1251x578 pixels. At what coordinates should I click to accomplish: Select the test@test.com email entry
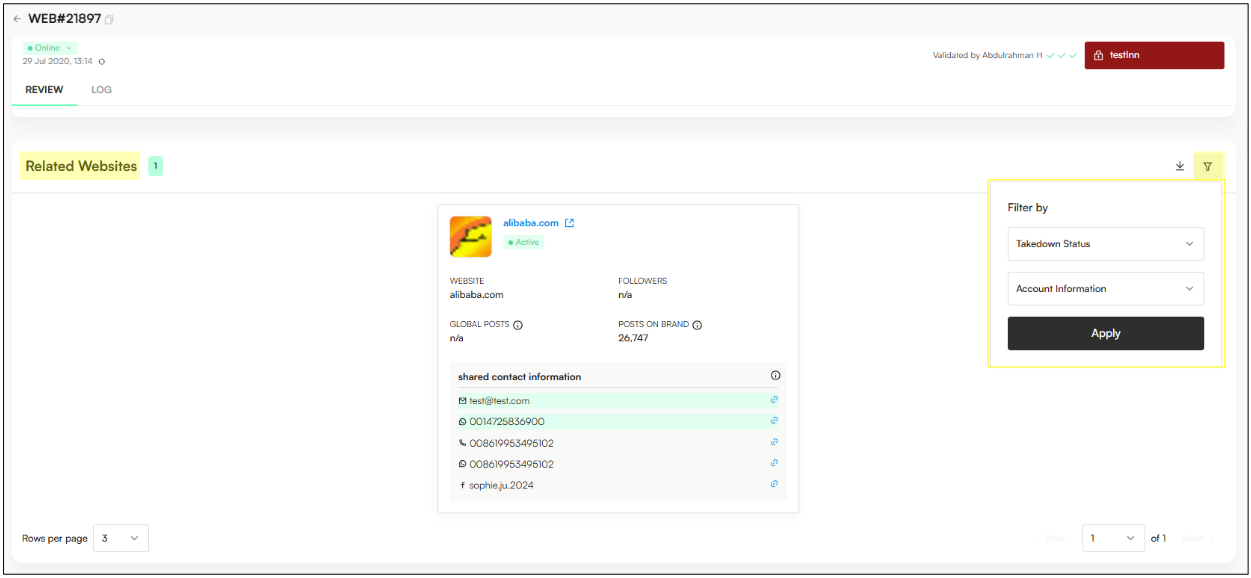[618, 401]
